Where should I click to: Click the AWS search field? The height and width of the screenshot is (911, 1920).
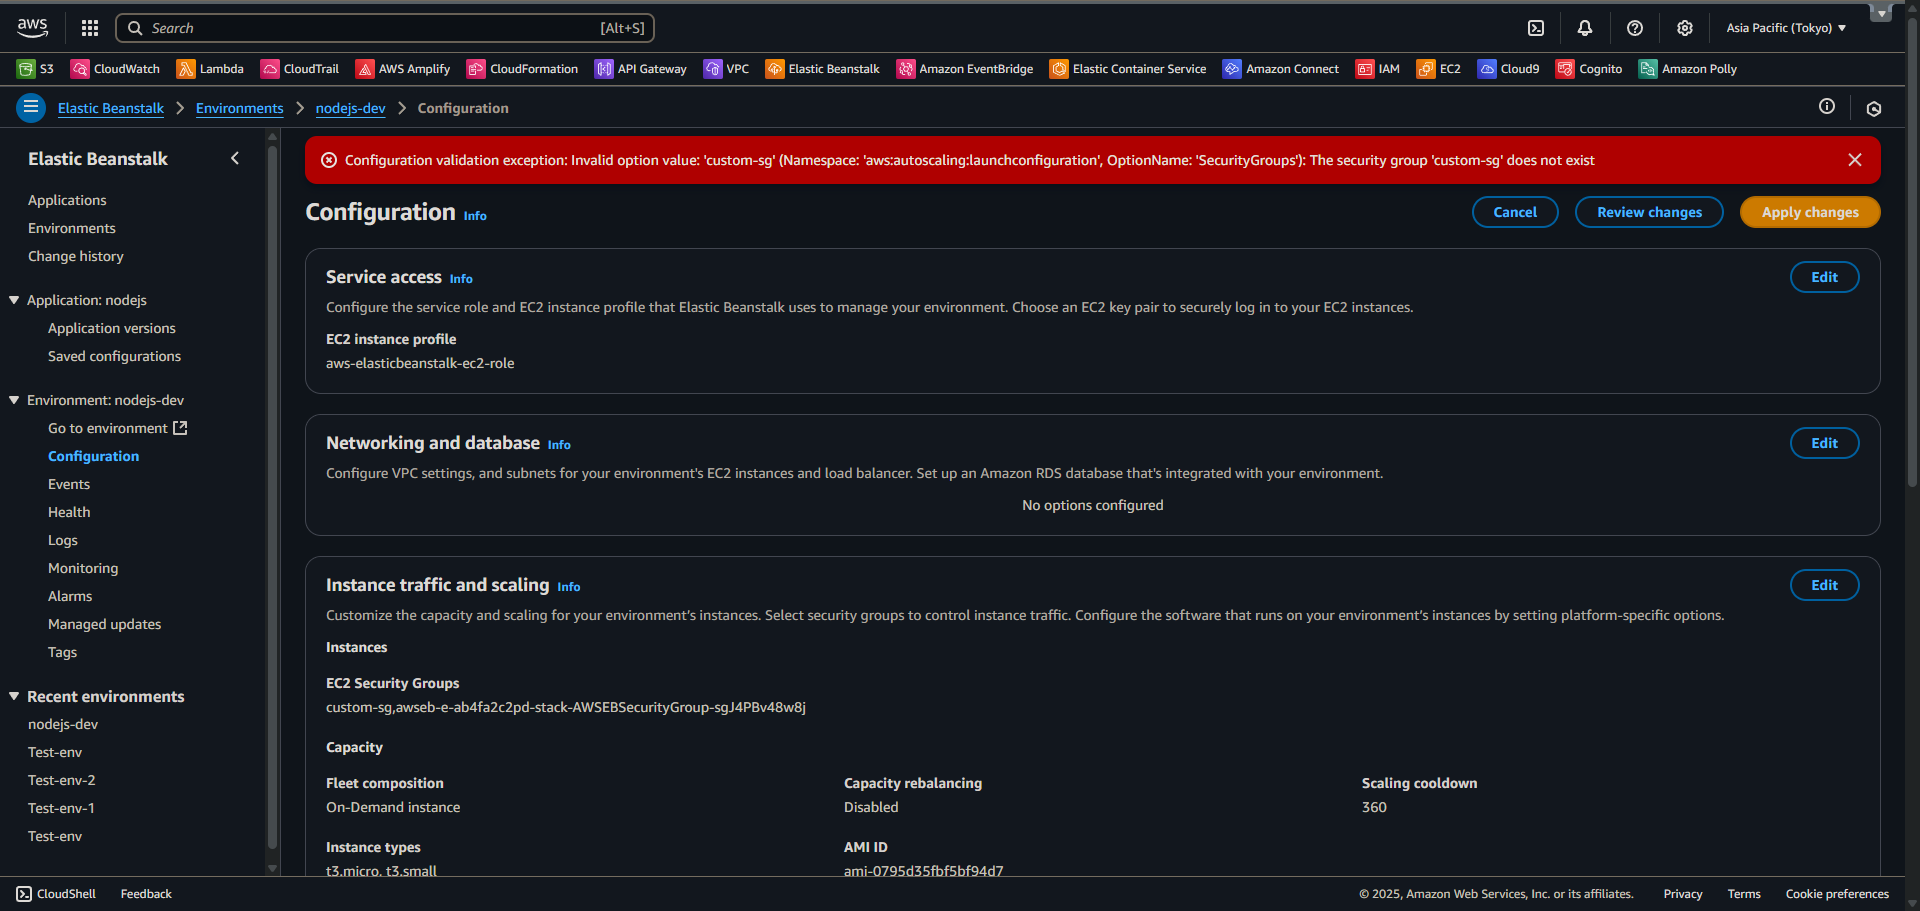tap(385, 28)
